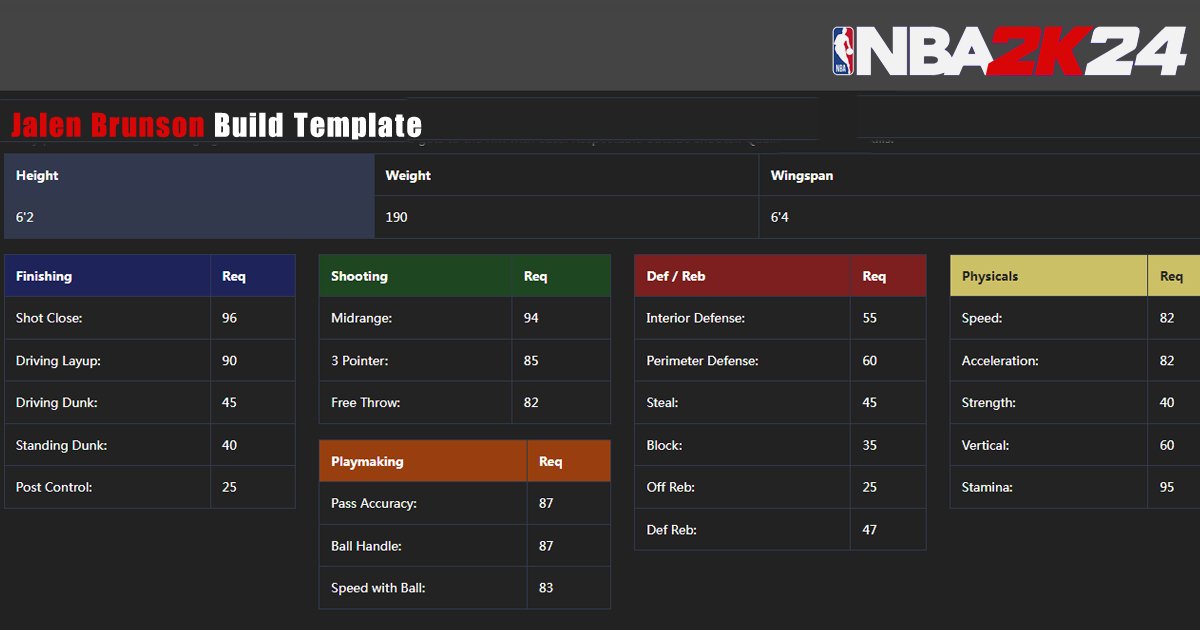
Task: Click the Acceleration row label
Action: point(1000,360)
